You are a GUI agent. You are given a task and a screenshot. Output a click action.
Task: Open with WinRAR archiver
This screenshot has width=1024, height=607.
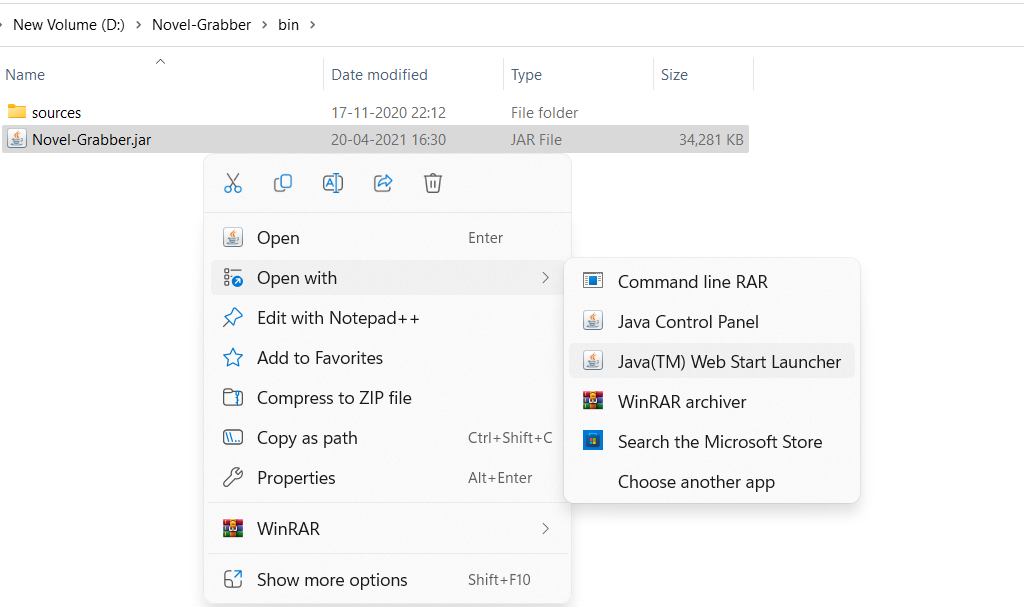pyautogui.click(x=712, y=402)
